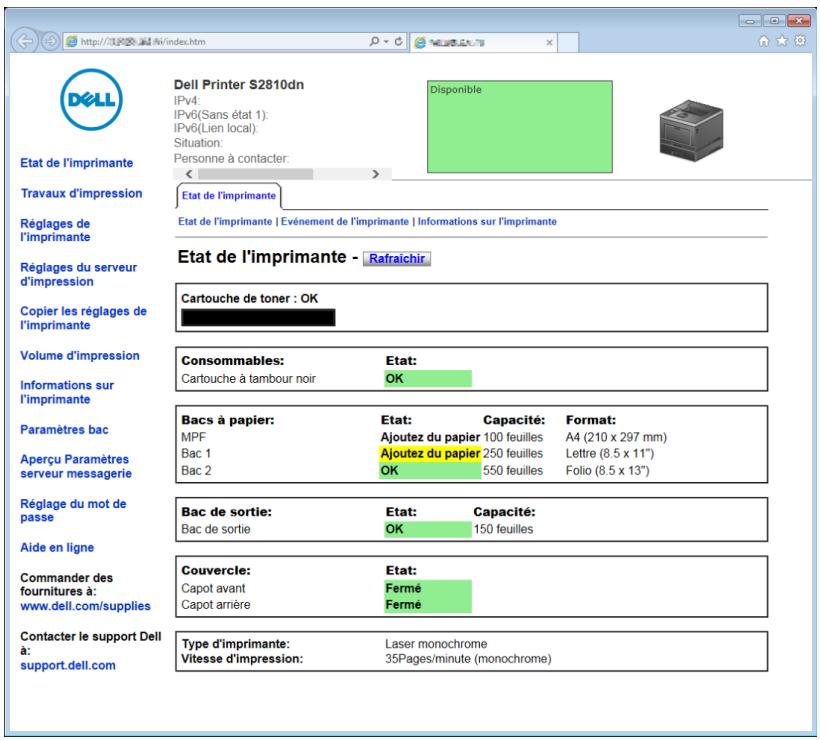Open Réglages de l'imprimante in sidebar
Screen dimensions: 820x740
[55, 231]
